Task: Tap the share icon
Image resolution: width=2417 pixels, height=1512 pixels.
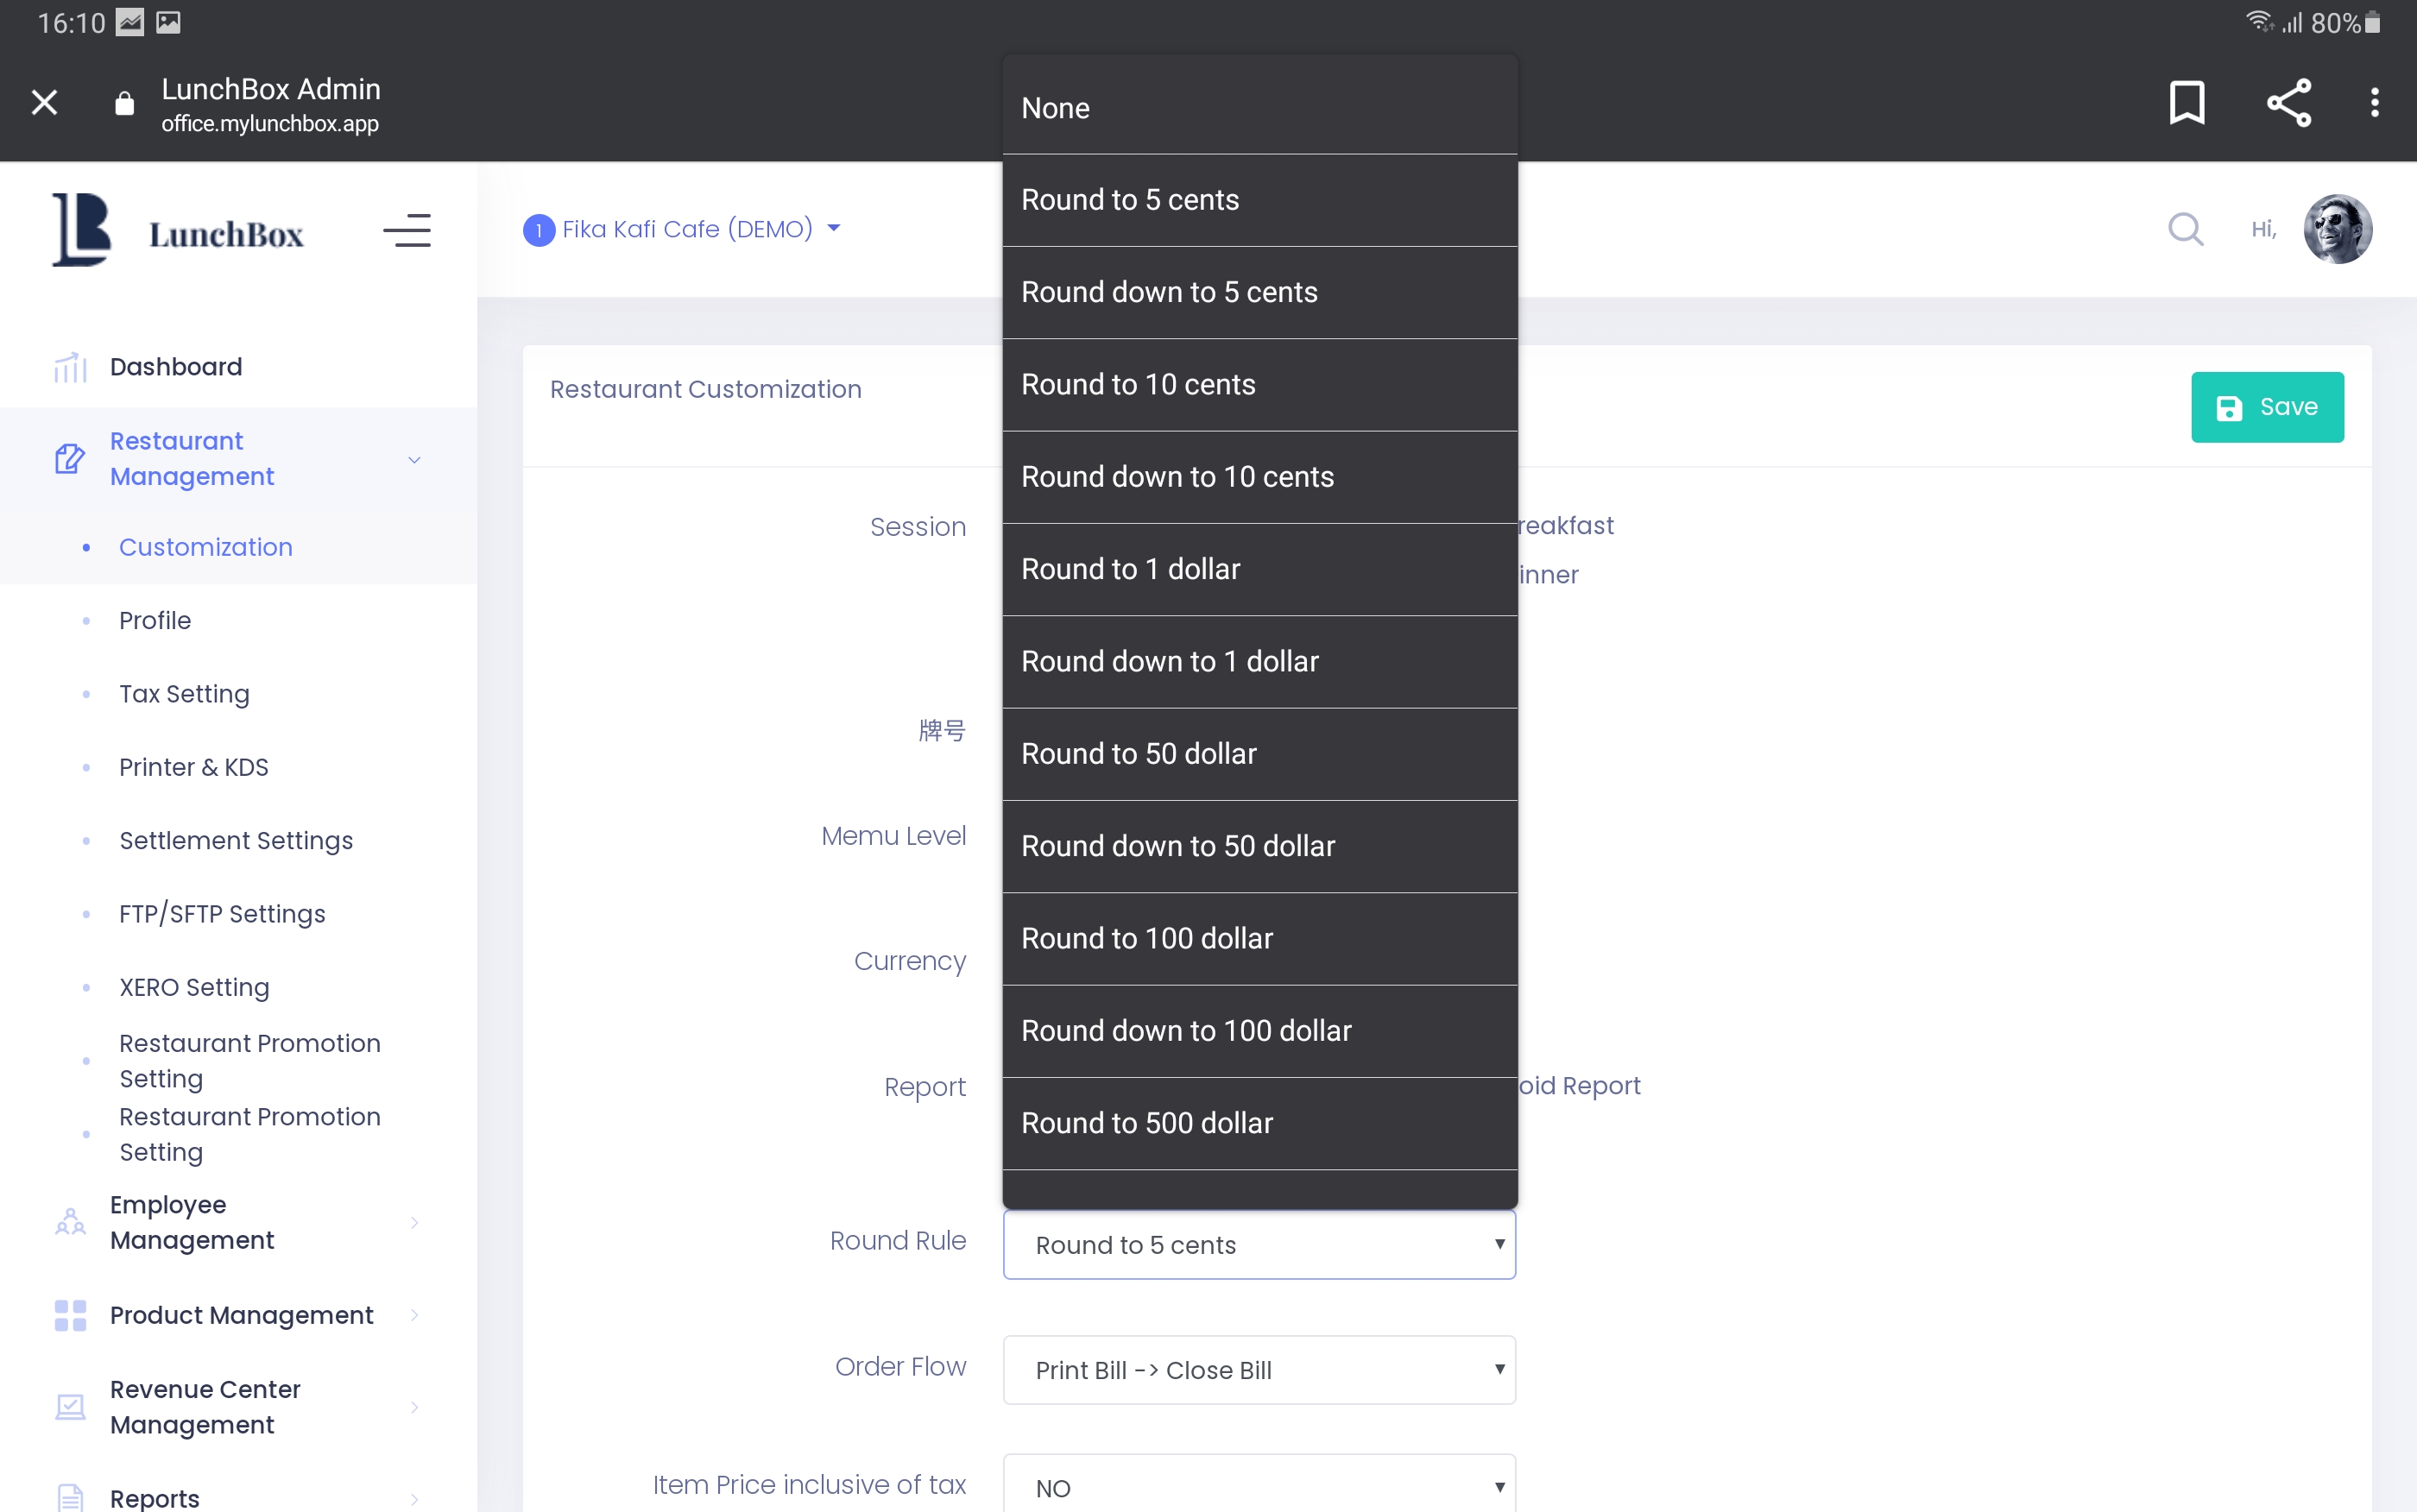Action: (2288, 102)
